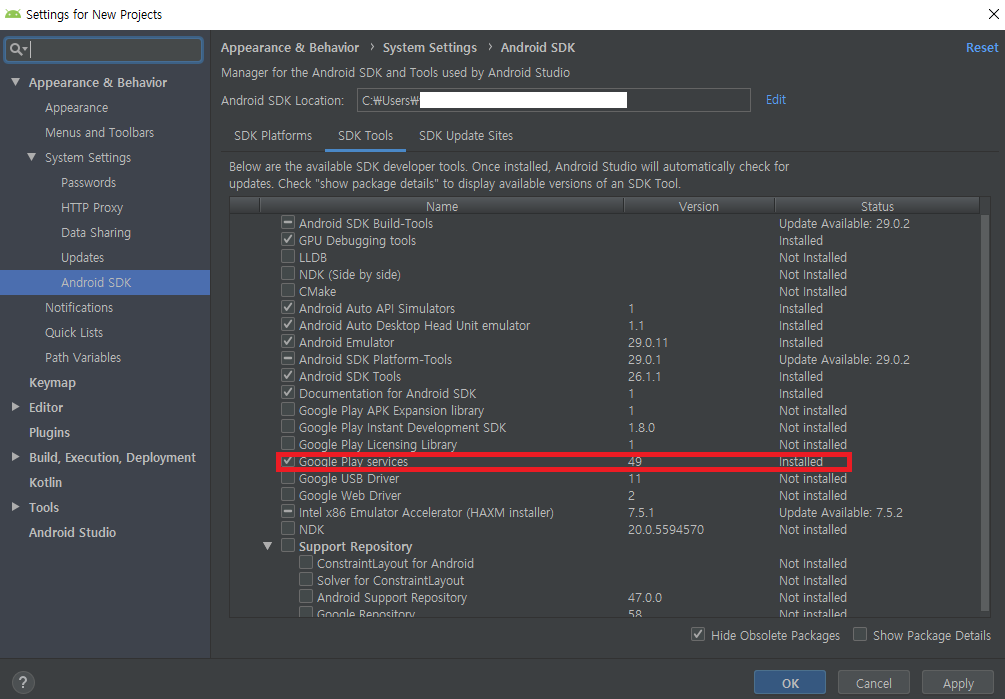This screenshot has height=699, width=1005.
Task: Click Edit link for SDK location
Action: pos(776,99)
